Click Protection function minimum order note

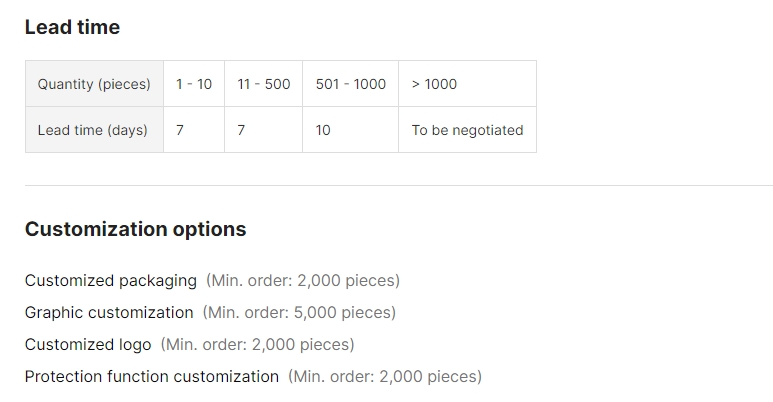click(x=385, y=376)
